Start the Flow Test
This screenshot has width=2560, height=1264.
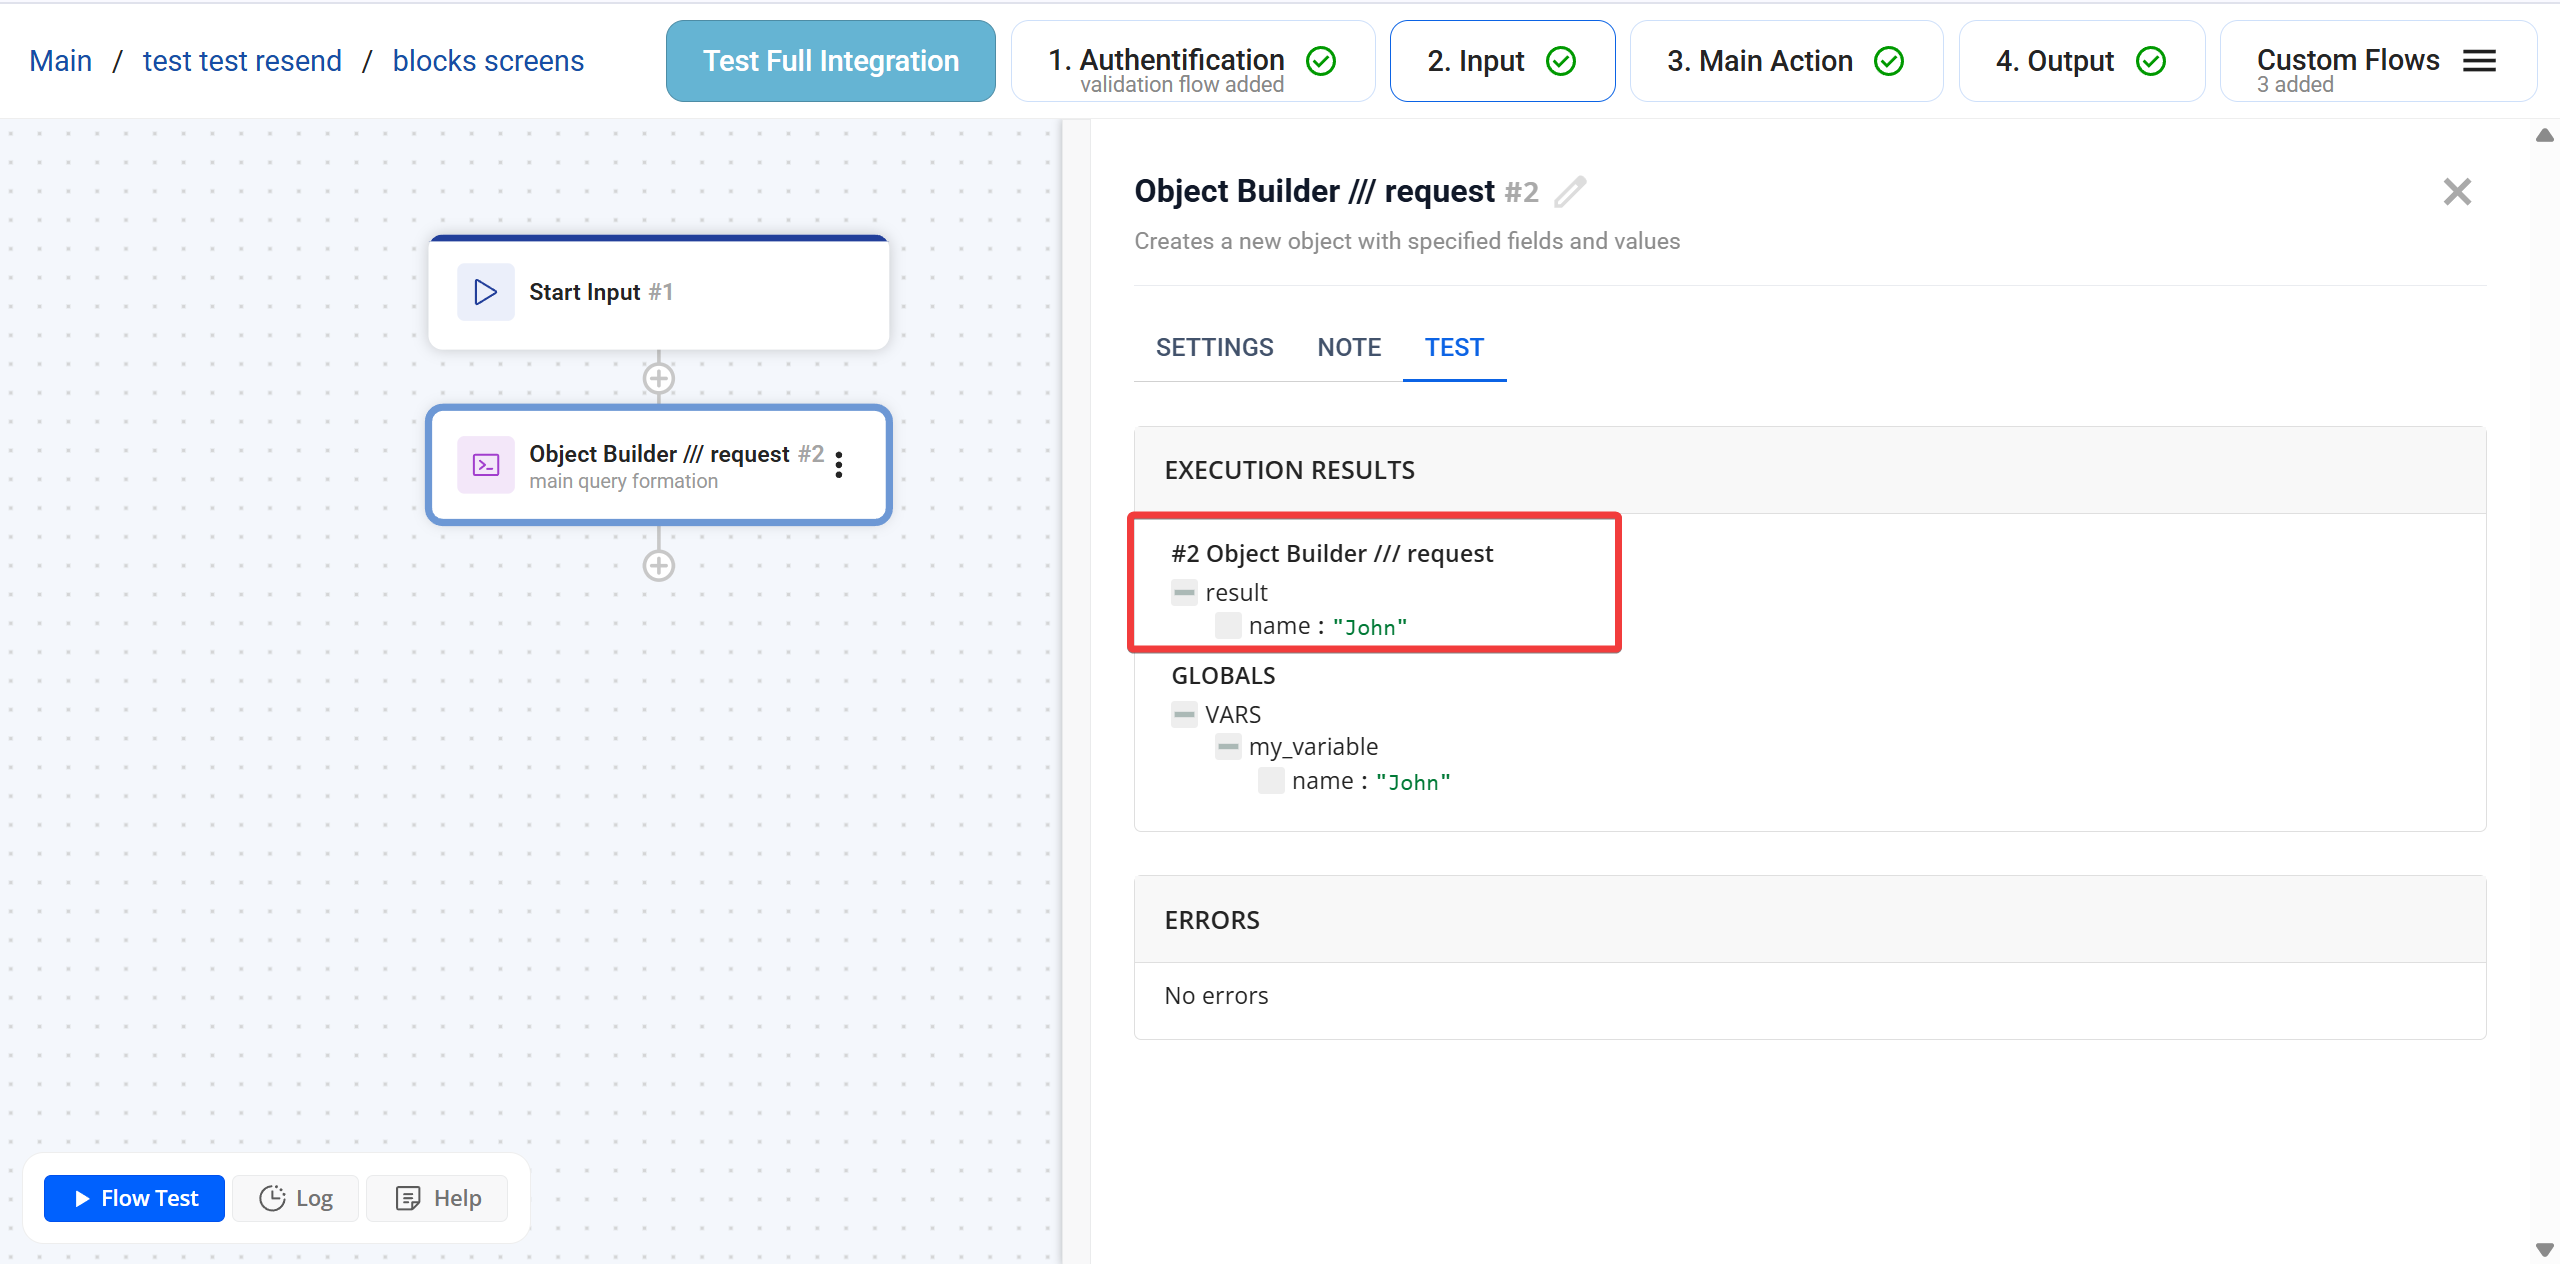point(133,1197)
